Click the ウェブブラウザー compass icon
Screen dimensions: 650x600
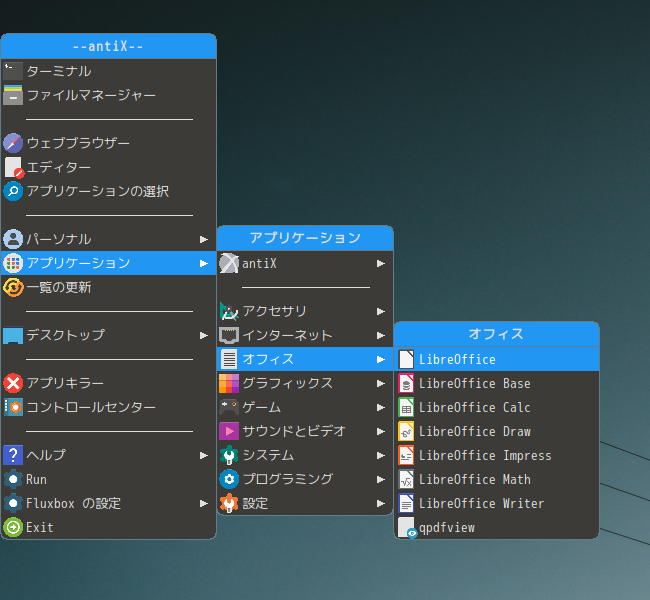point(13,143)
